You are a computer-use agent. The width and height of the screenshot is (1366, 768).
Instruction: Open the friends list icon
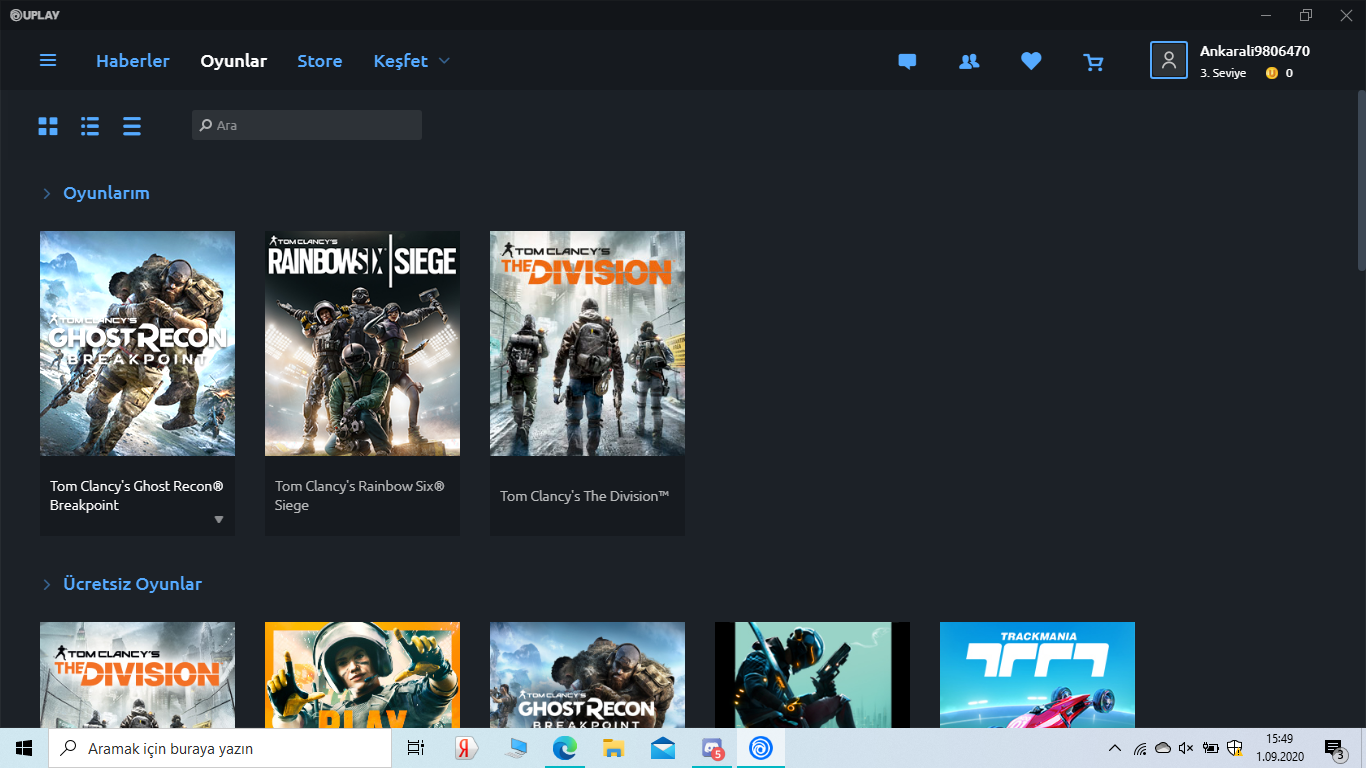tap(969, 61)
